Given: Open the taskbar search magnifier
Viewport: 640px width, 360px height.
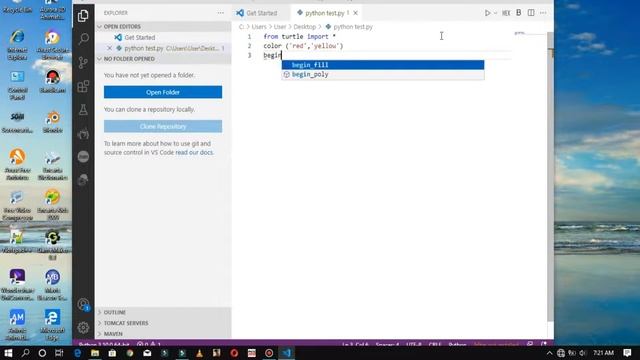Looking at the screenshot, I should pos(25,353).
